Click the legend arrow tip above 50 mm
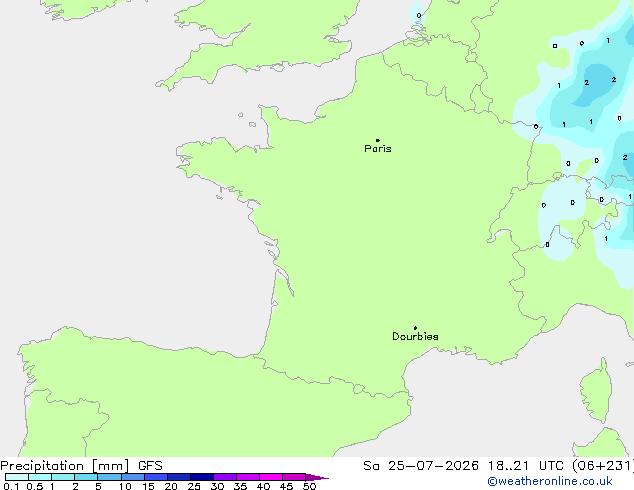 [317, 477]
